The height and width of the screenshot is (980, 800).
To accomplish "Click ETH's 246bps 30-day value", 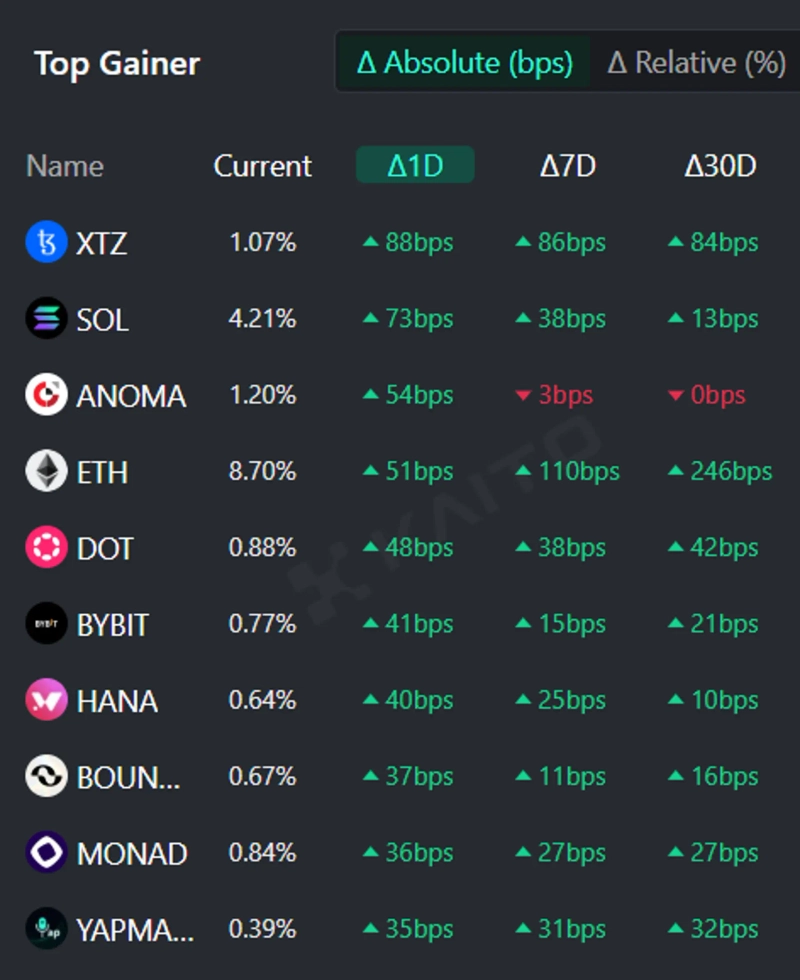I will pyautogui.click(x=730, y=472).
